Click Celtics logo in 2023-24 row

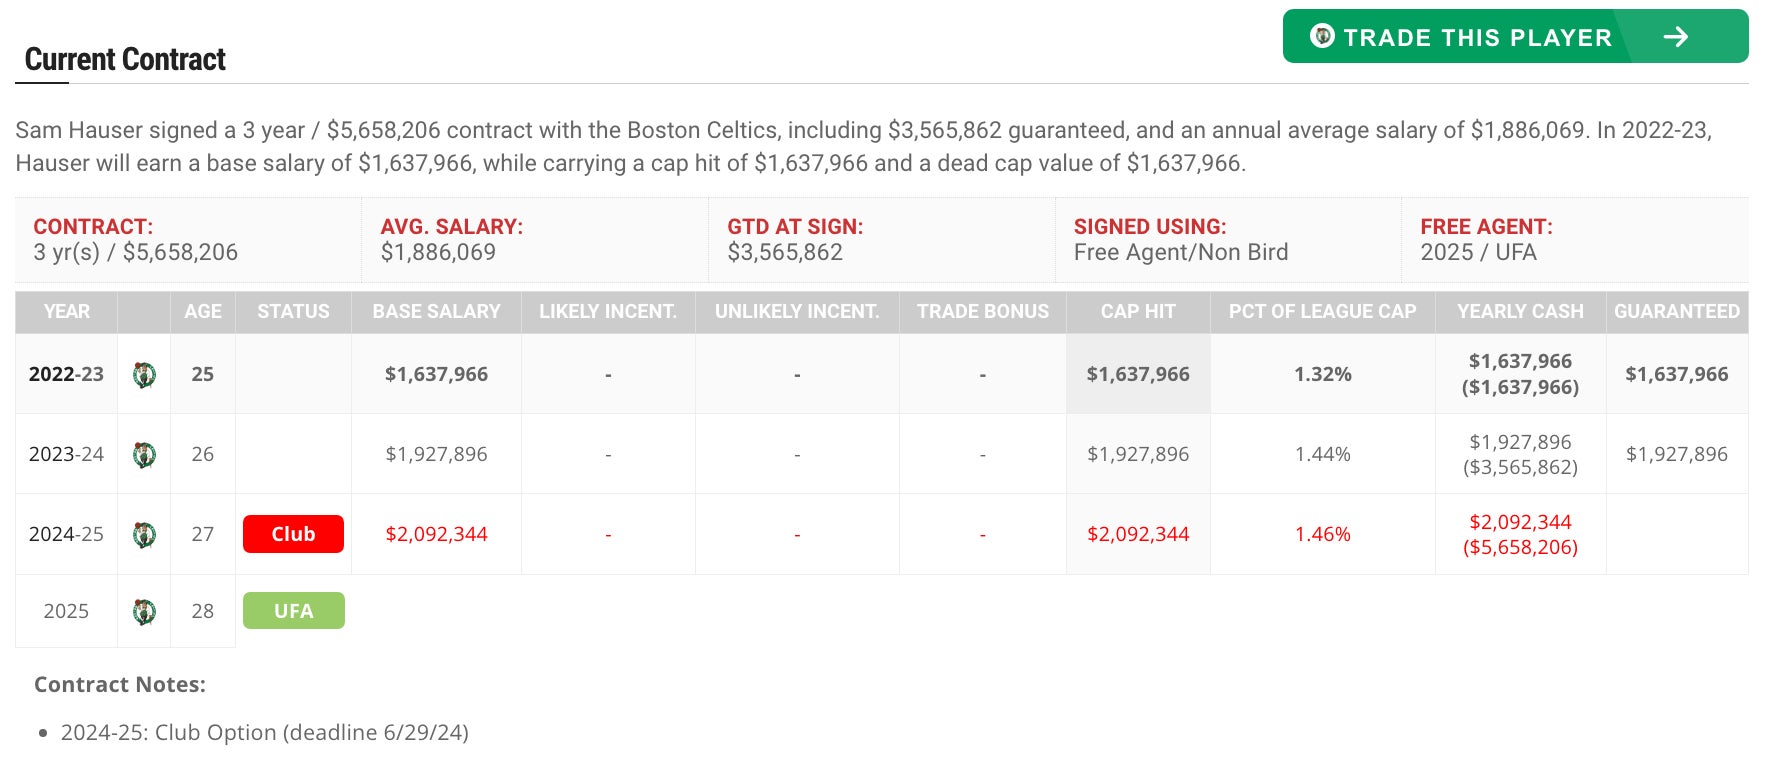tap(144, 455)
